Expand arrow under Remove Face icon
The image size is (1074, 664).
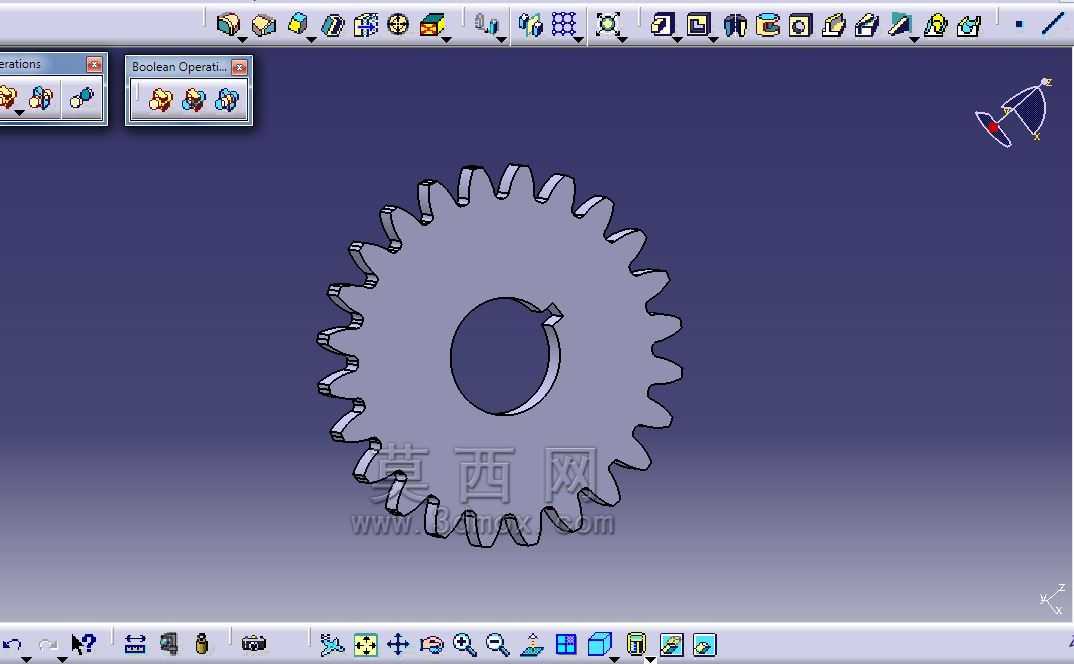point(447,40)
